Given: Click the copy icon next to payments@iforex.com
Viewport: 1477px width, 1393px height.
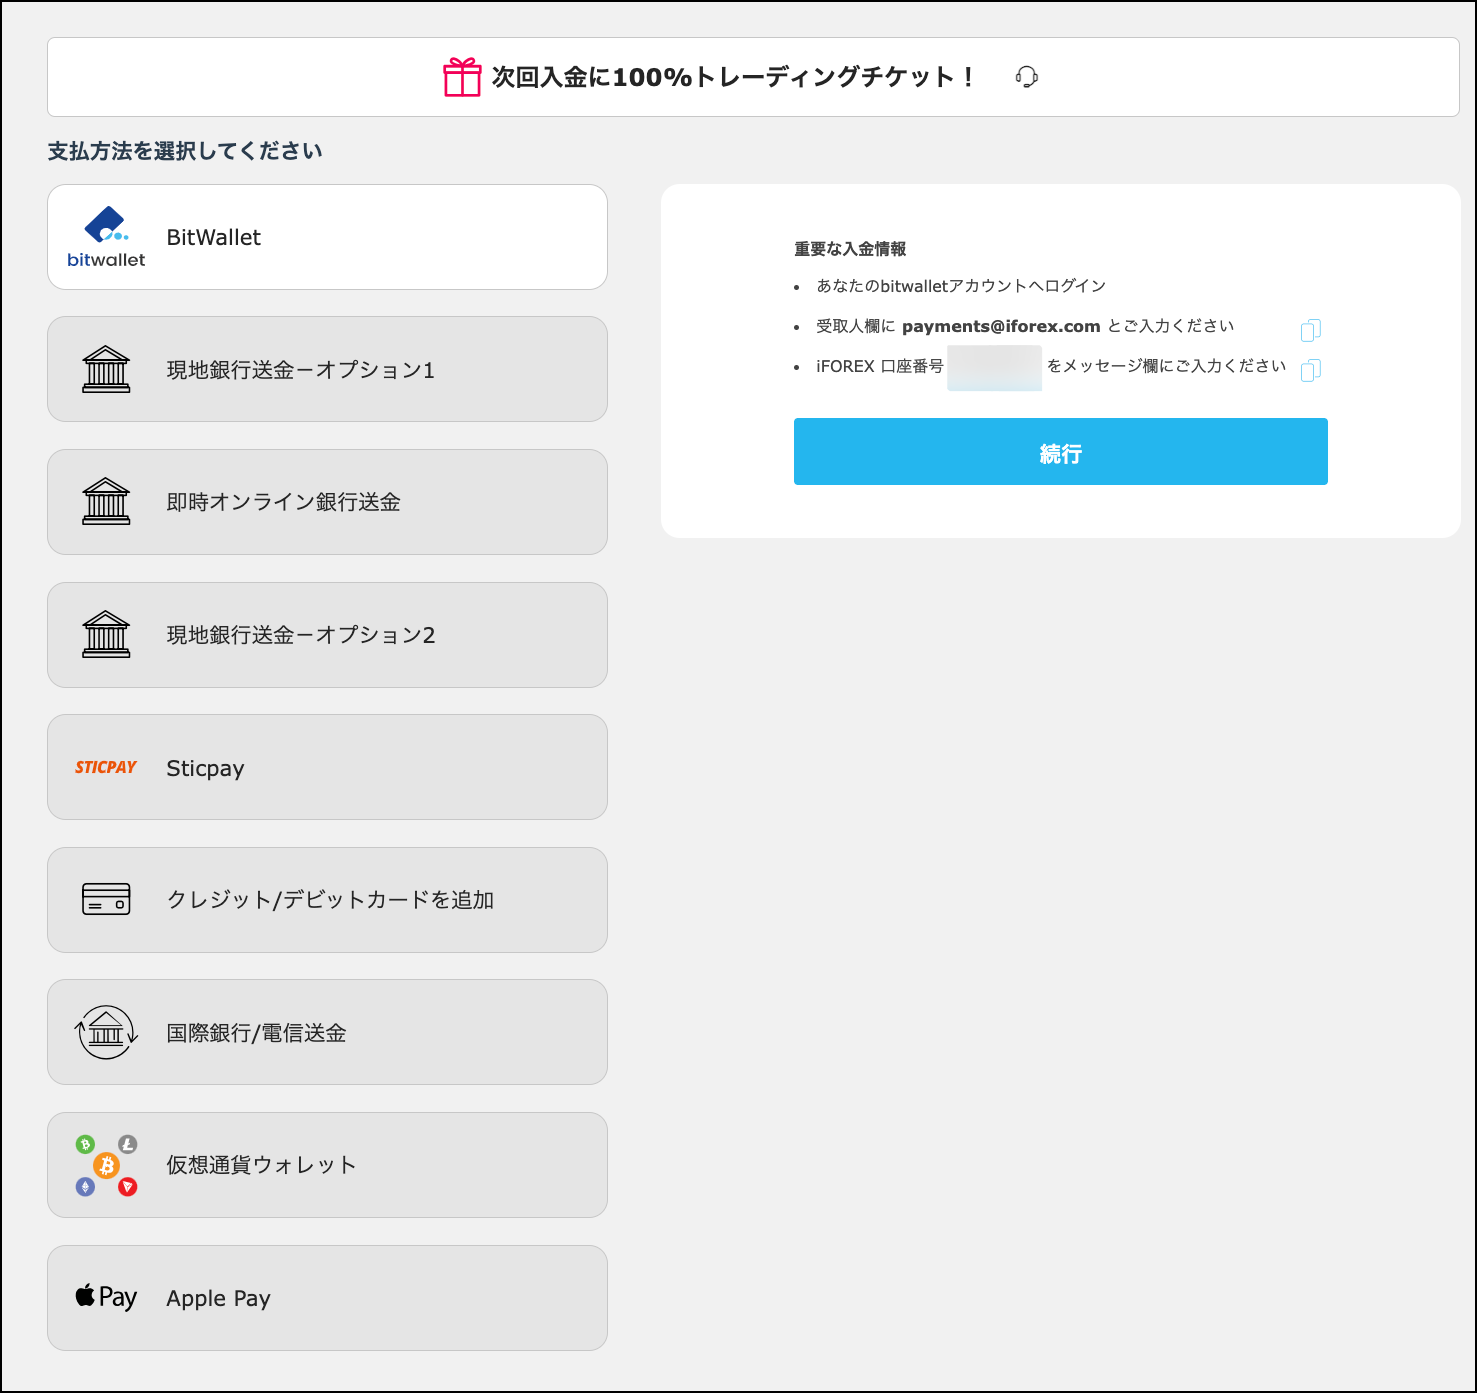Looking at the screenshot, I should click(x=1311, y=330).
